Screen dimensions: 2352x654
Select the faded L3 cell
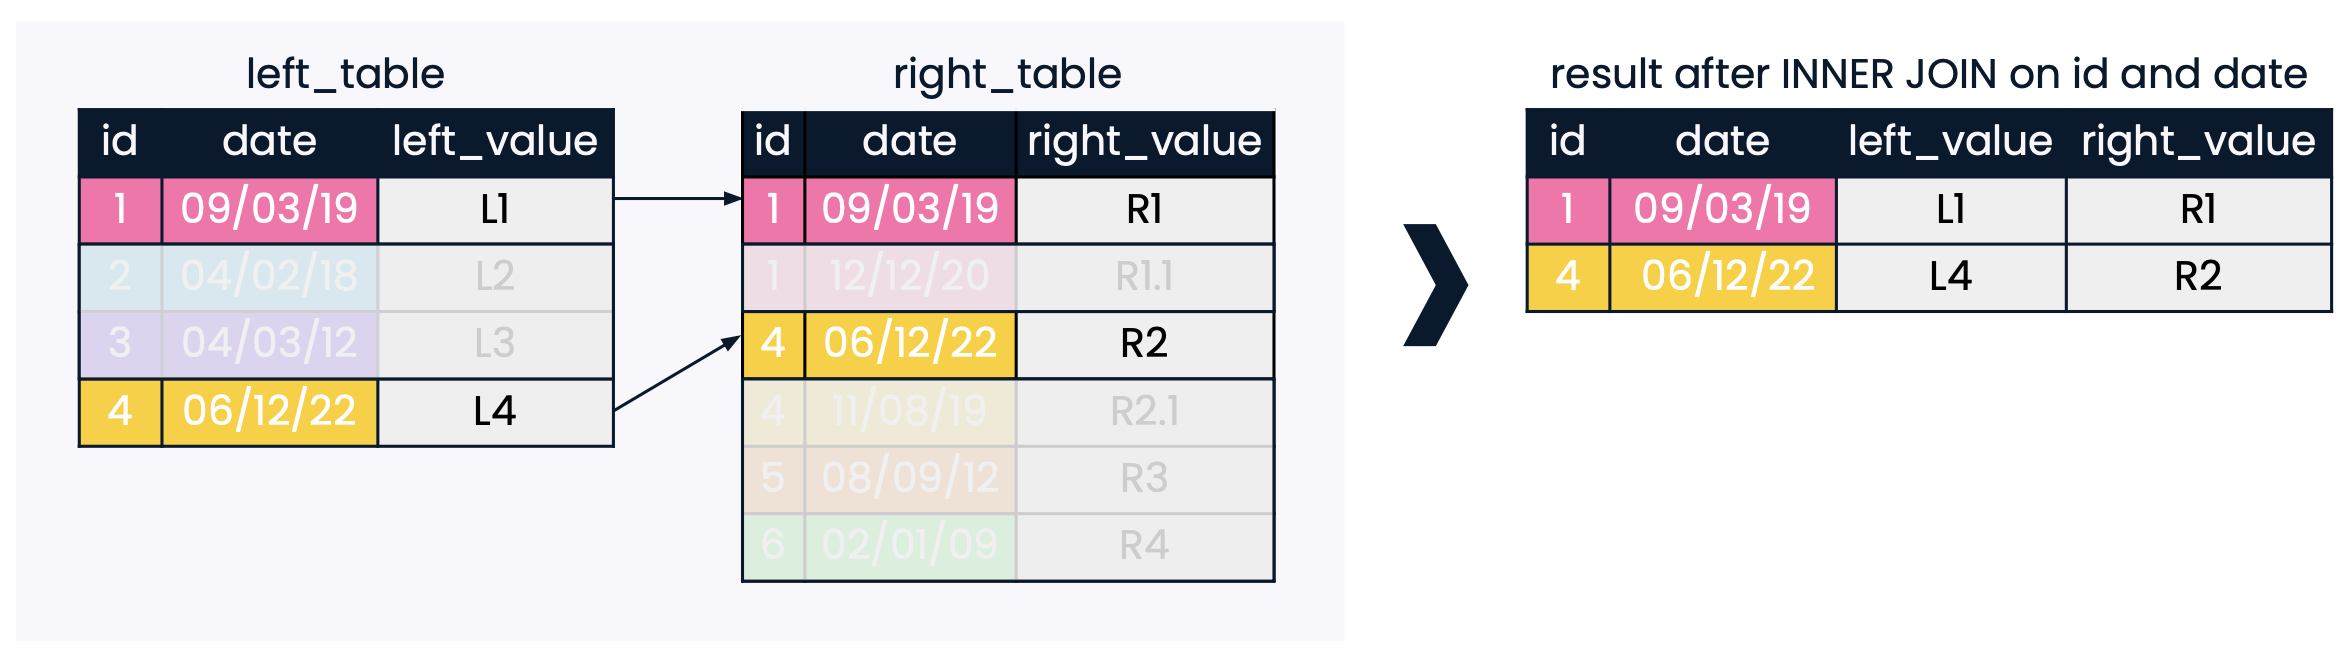click(x=495, y=343)
